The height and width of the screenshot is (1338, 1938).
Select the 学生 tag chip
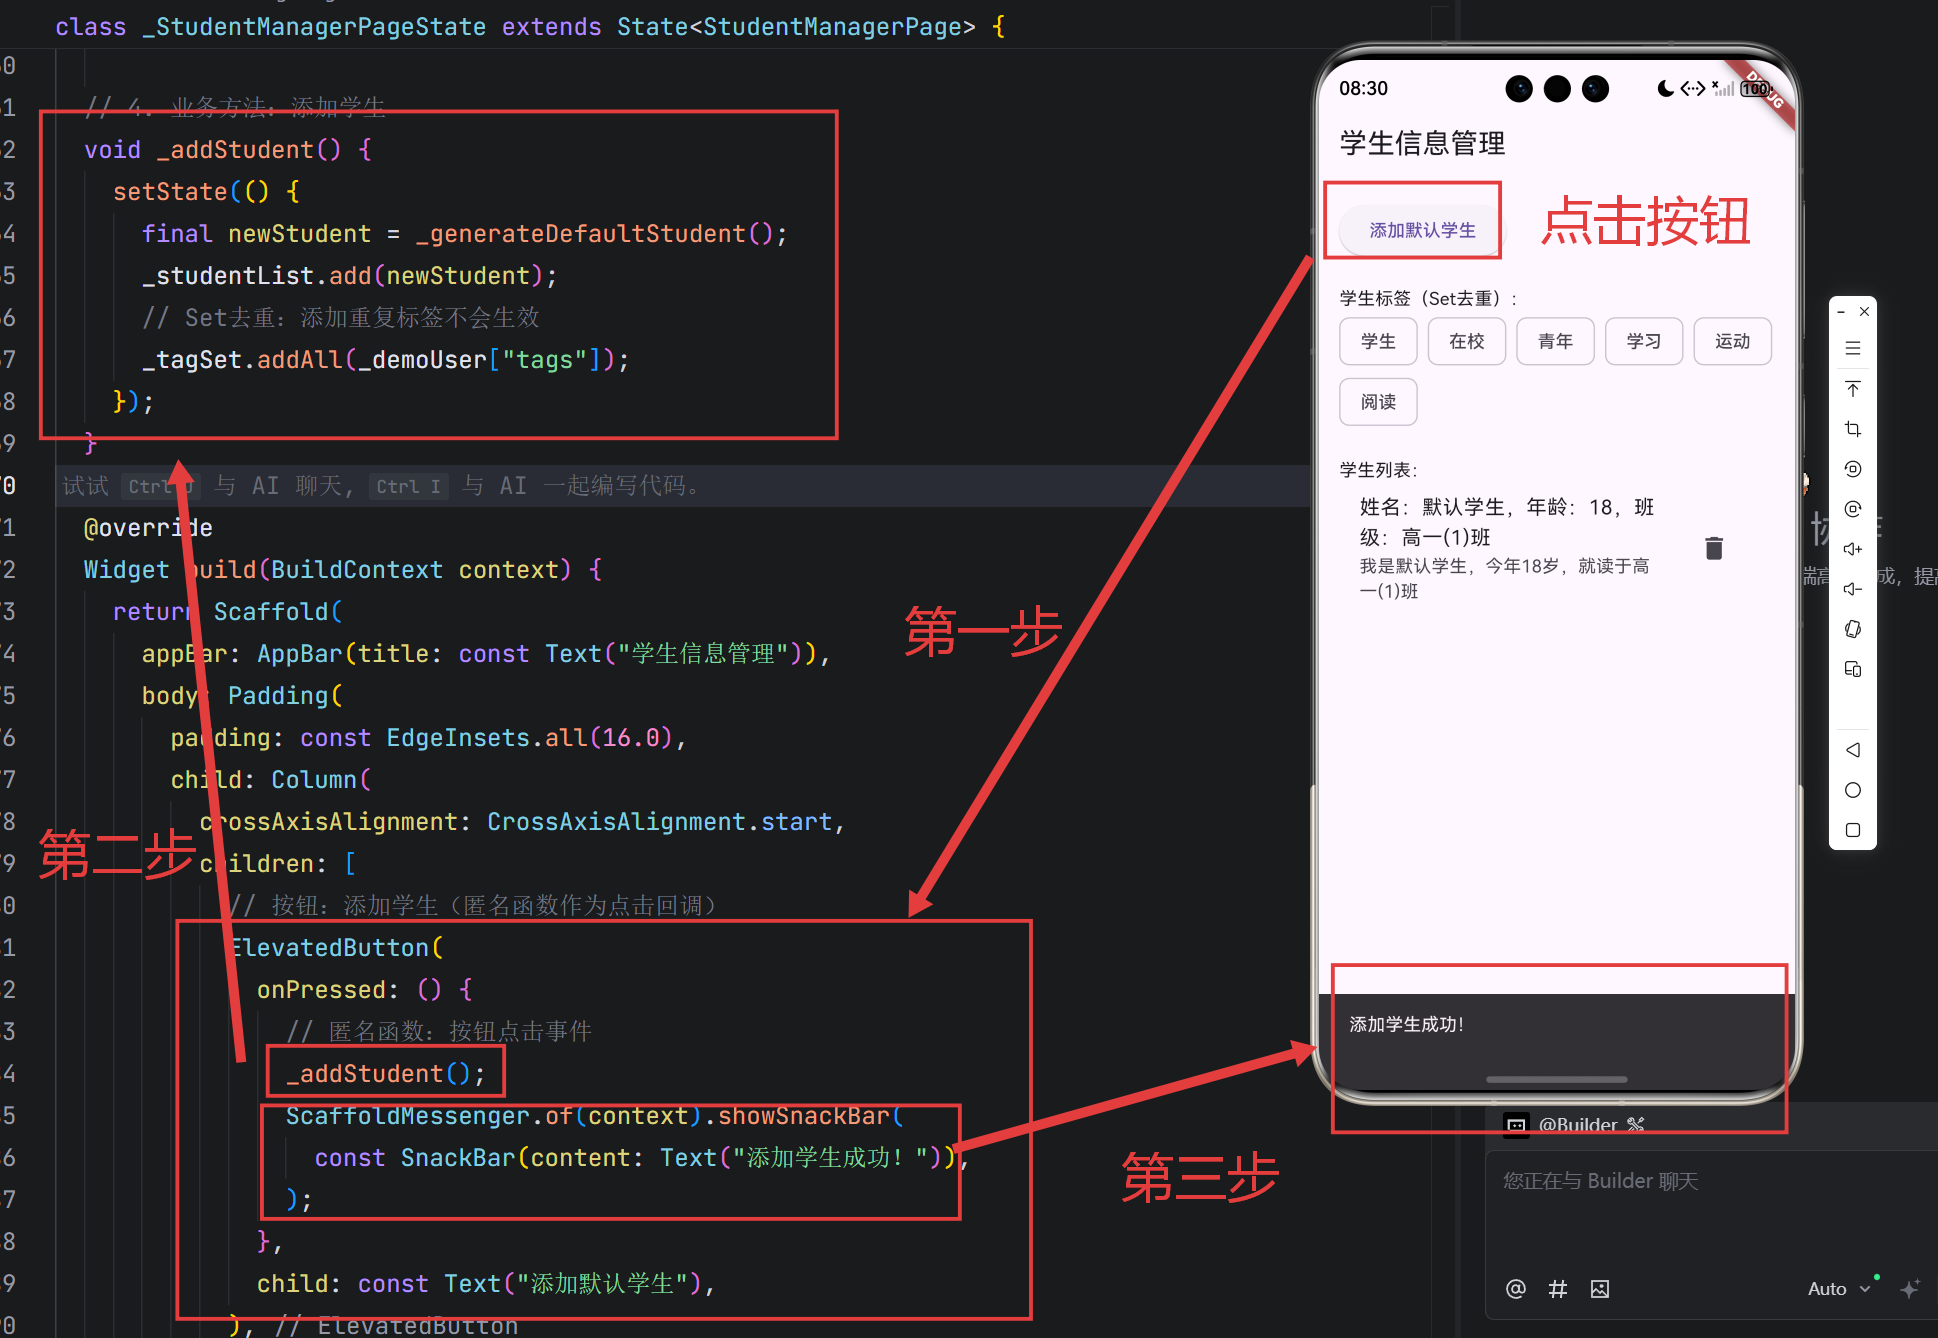coord(1377,342)
